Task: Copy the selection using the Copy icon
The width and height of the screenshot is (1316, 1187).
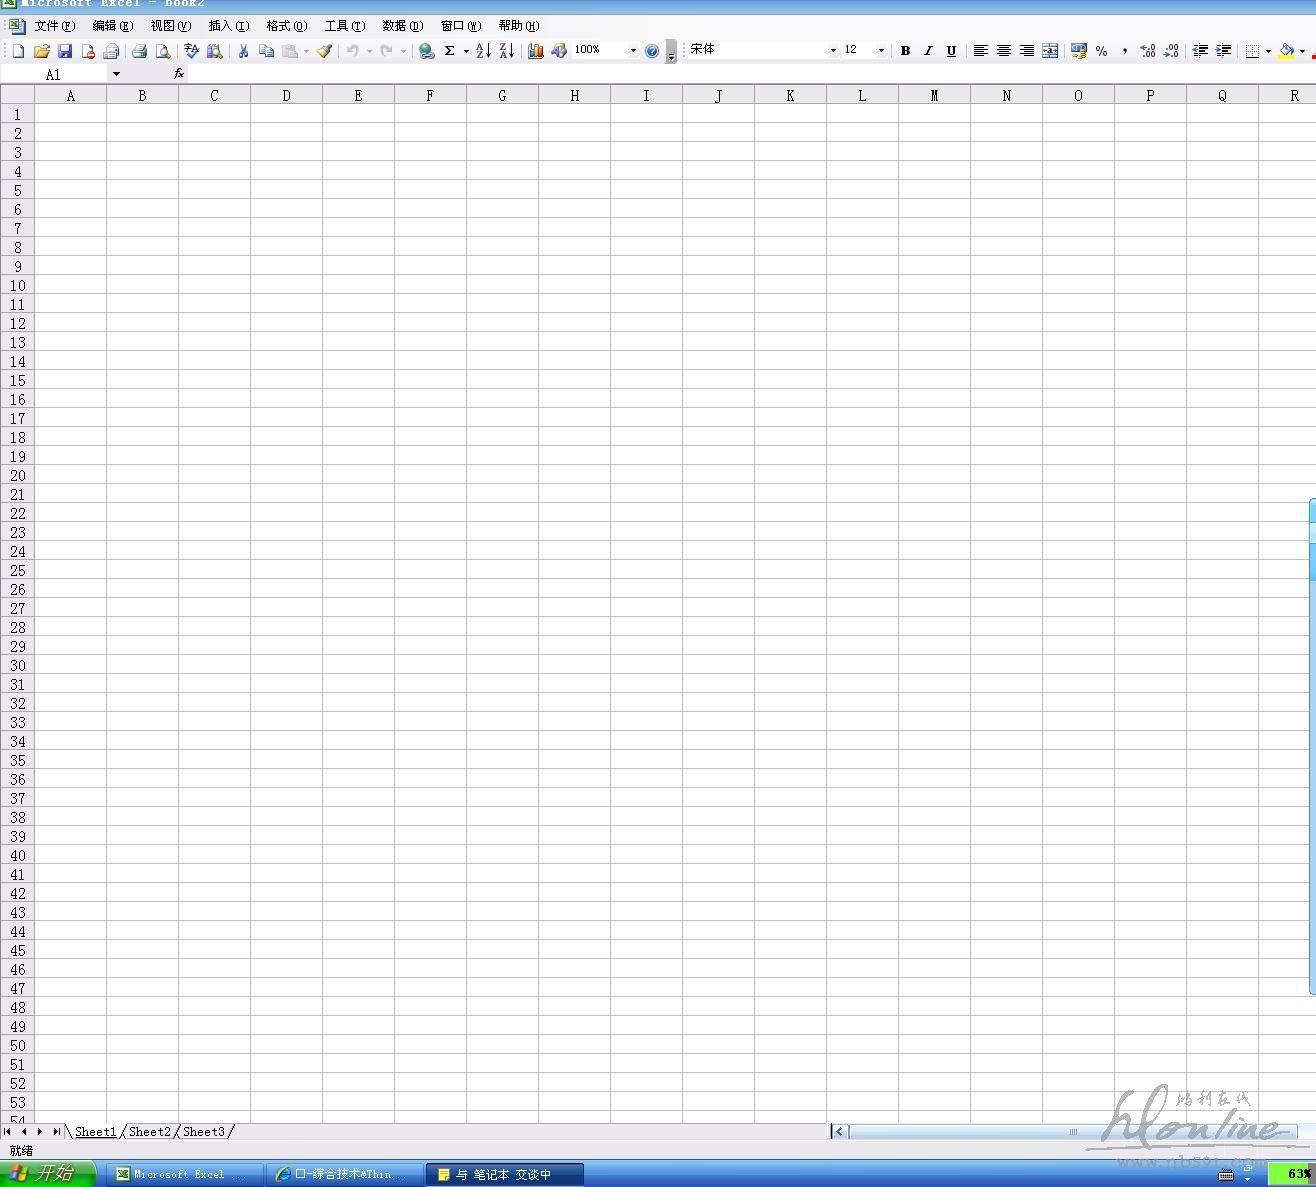Action: coord(266,51)
